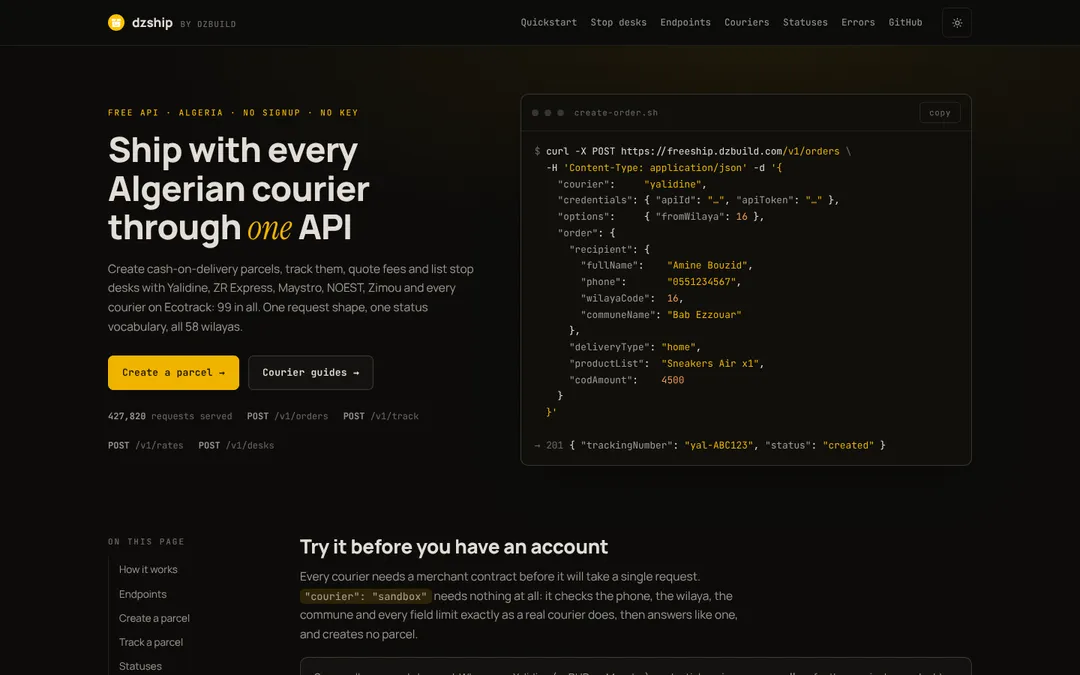Click the dzship brand name

(x=152, y=23)
